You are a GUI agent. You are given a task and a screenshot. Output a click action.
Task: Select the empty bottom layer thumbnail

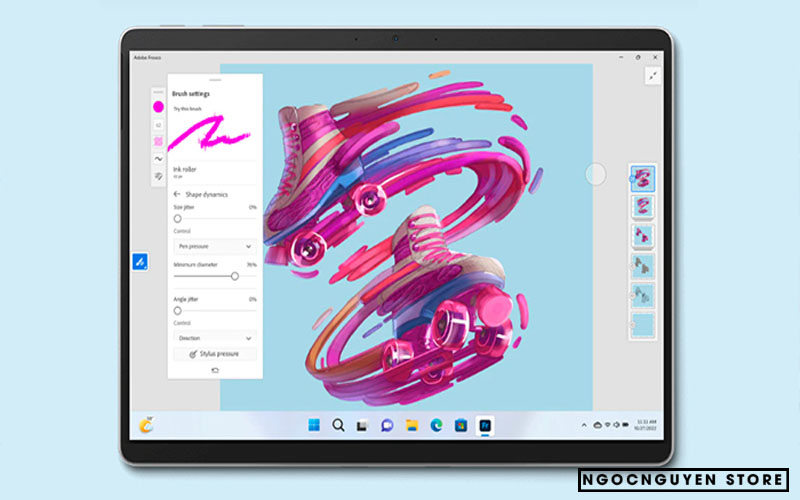point(641,324)
